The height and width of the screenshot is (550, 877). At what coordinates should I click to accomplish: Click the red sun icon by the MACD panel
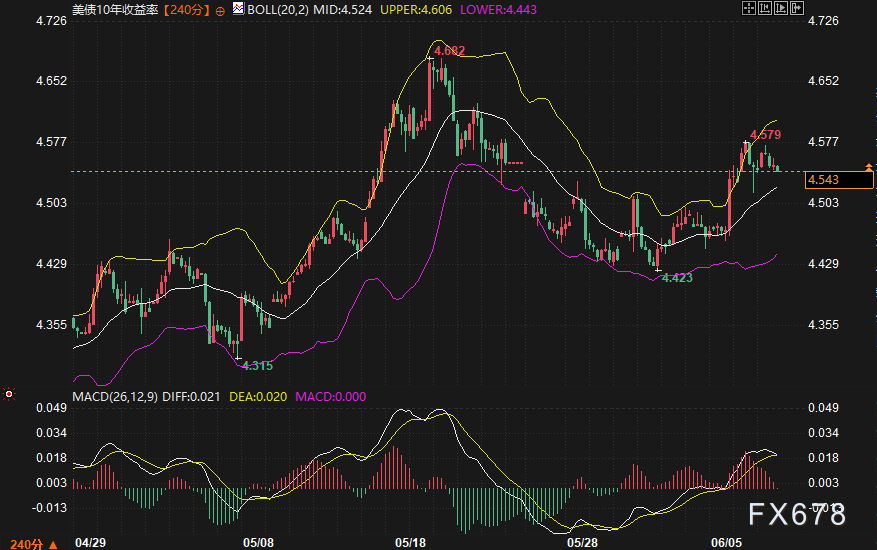click(9, 394)
